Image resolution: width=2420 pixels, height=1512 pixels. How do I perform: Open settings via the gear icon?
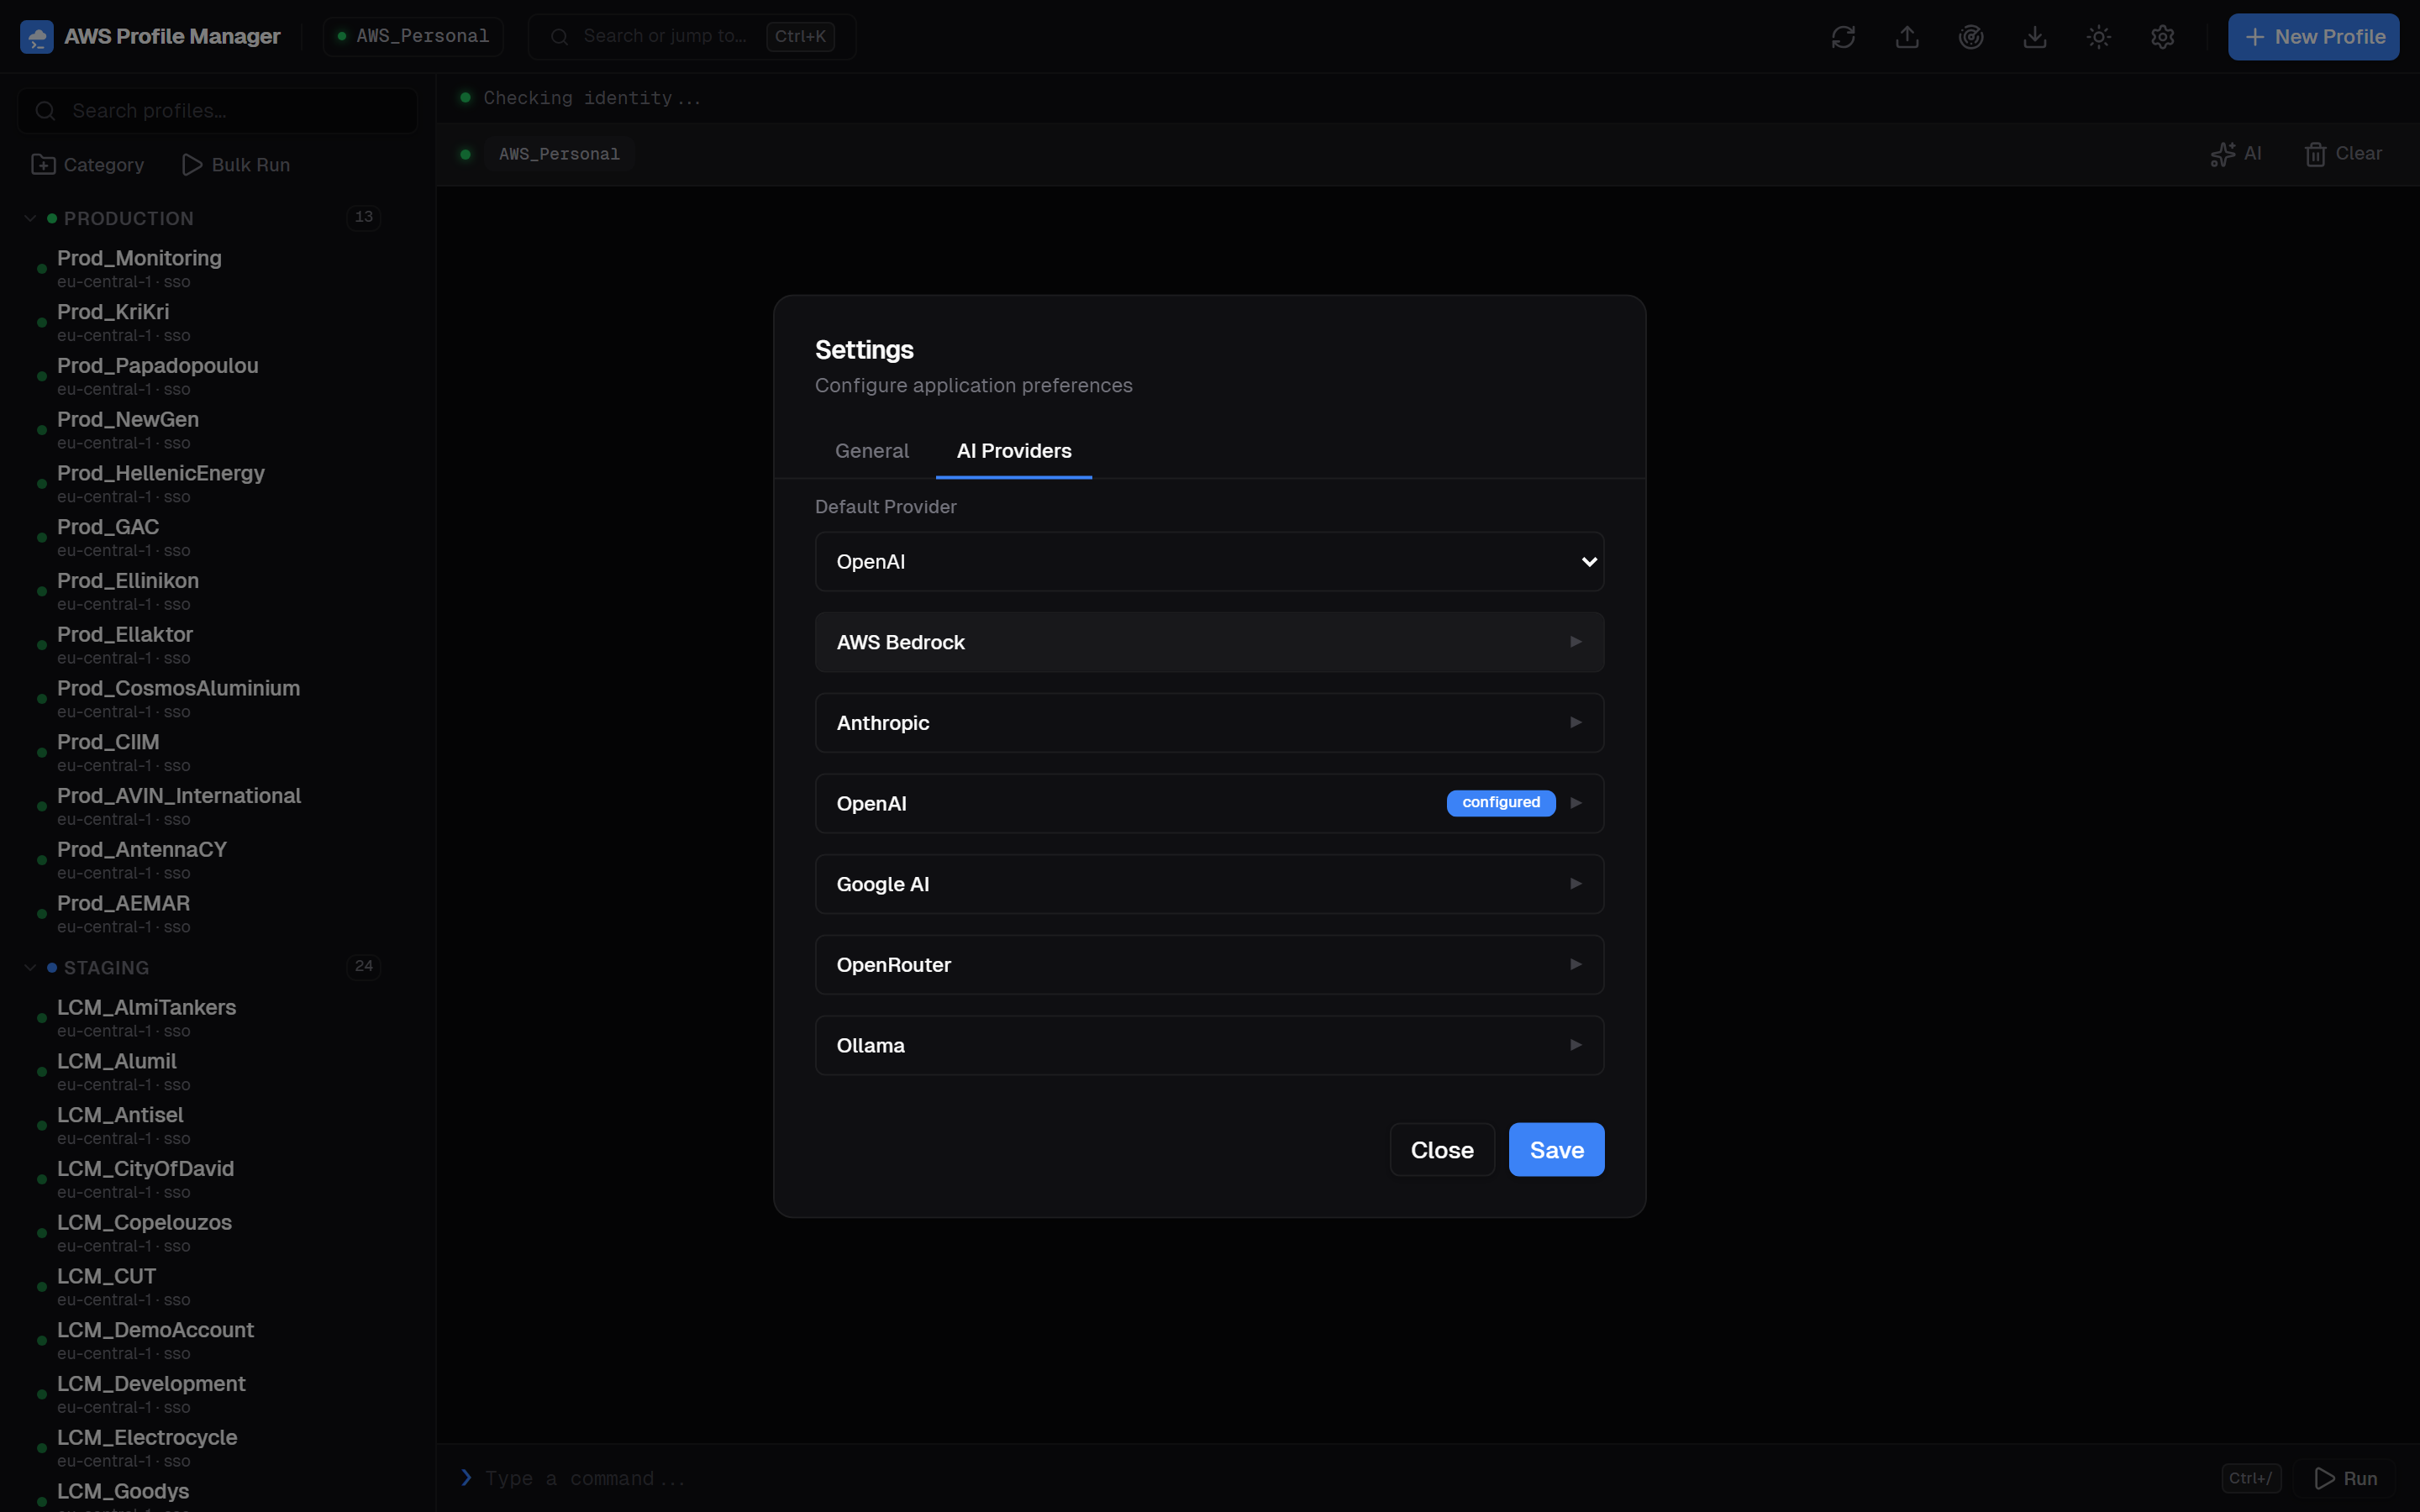(x=2163, y=36)
